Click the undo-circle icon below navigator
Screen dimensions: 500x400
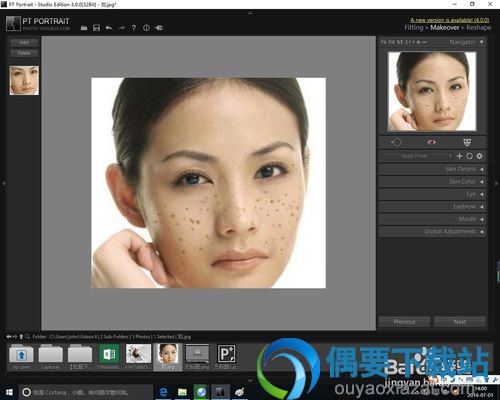point(396,142)
